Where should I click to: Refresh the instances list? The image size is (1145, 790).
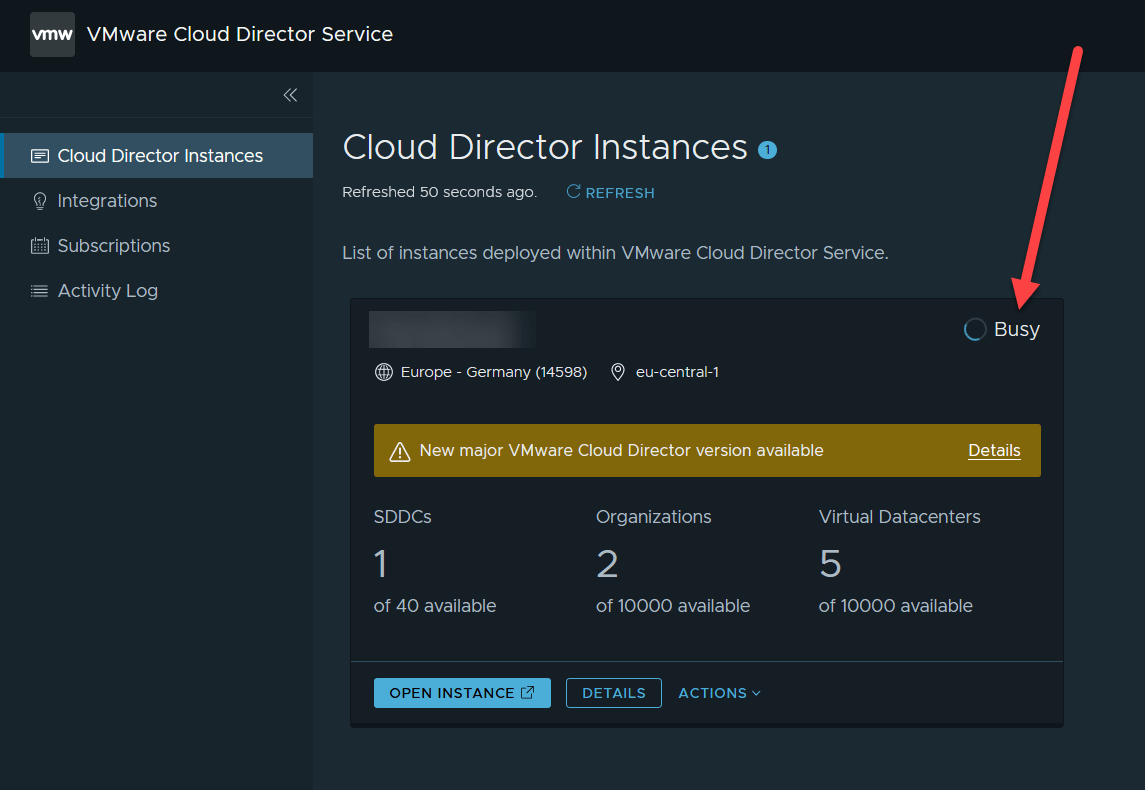[x=610, y=193]
